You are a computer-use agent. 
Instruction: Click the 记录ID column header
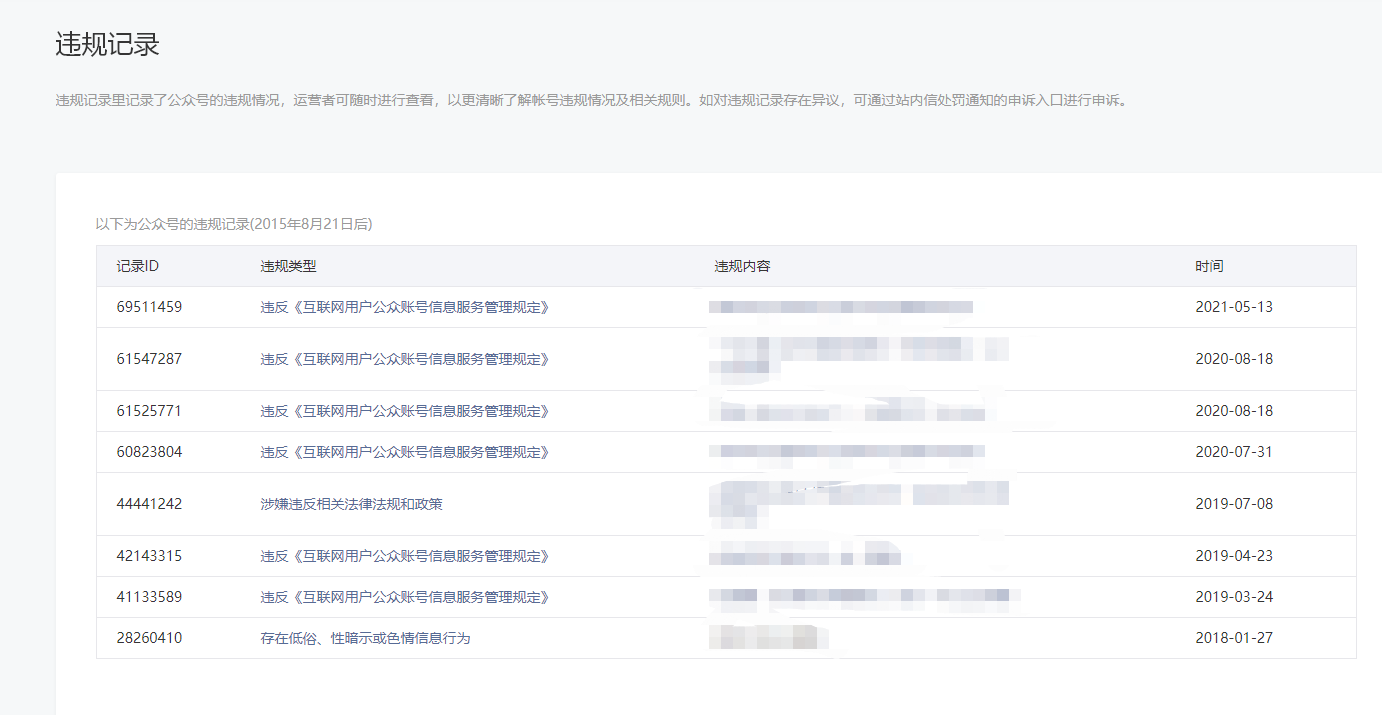(x=138, y=266)
